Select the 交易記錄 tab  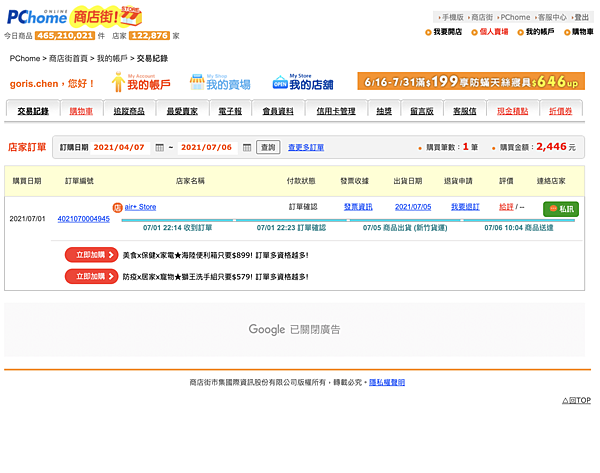[x=33, y=111]
